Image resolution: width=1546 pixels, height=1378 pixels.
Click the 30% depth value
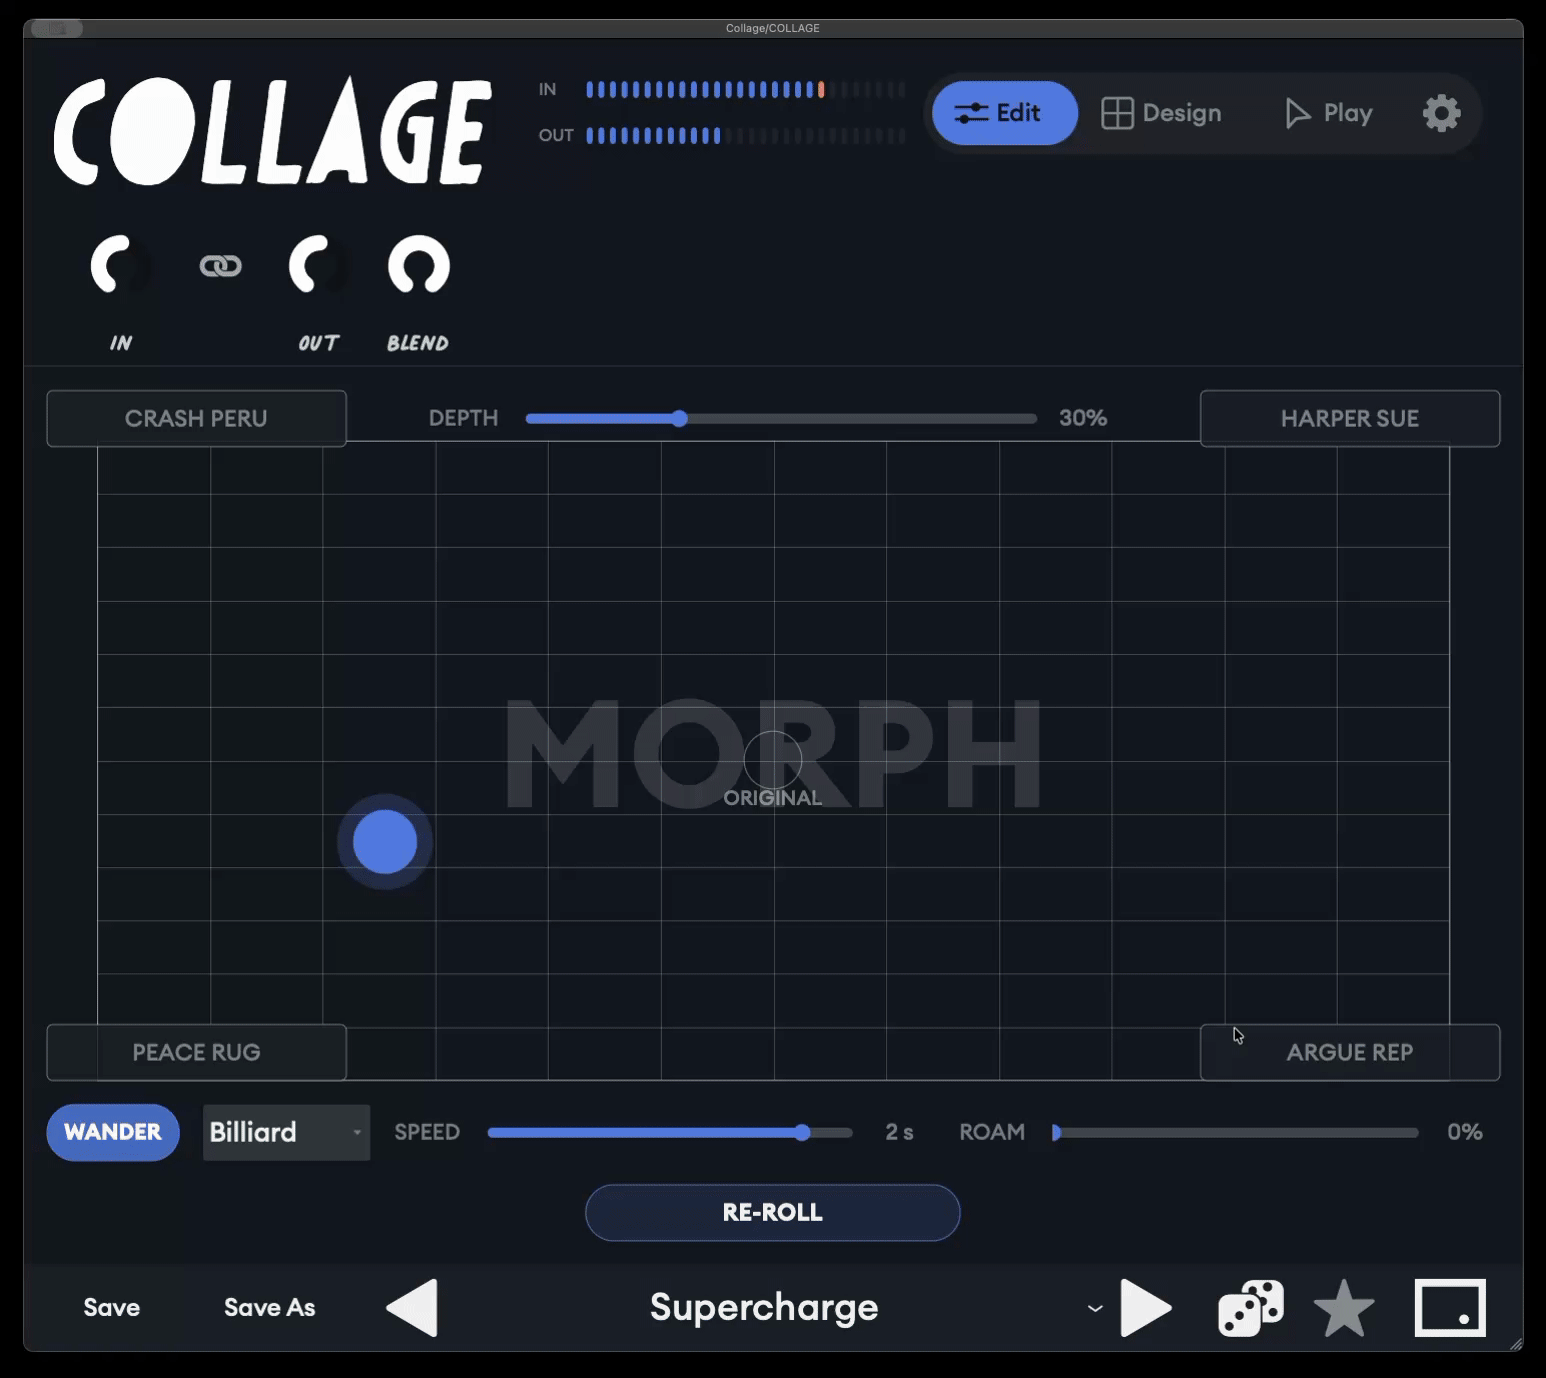pos(1083,418)
